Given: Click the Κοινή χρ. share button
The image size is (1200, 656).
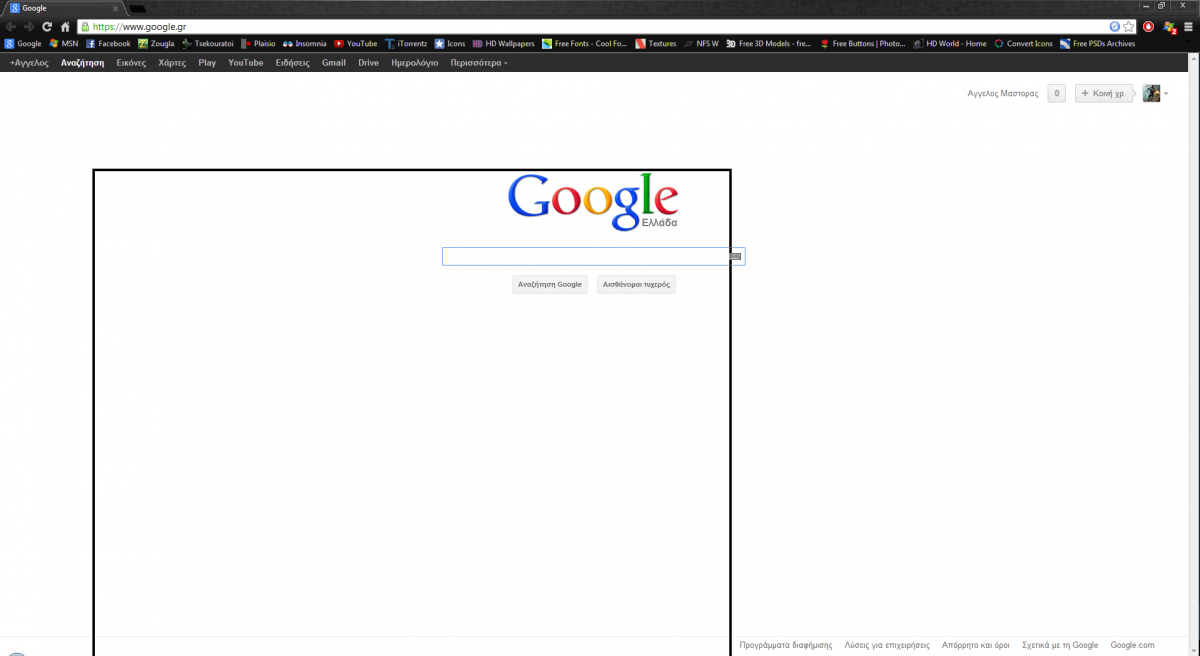Looking at the screenshot, I should pos(1105,94).
